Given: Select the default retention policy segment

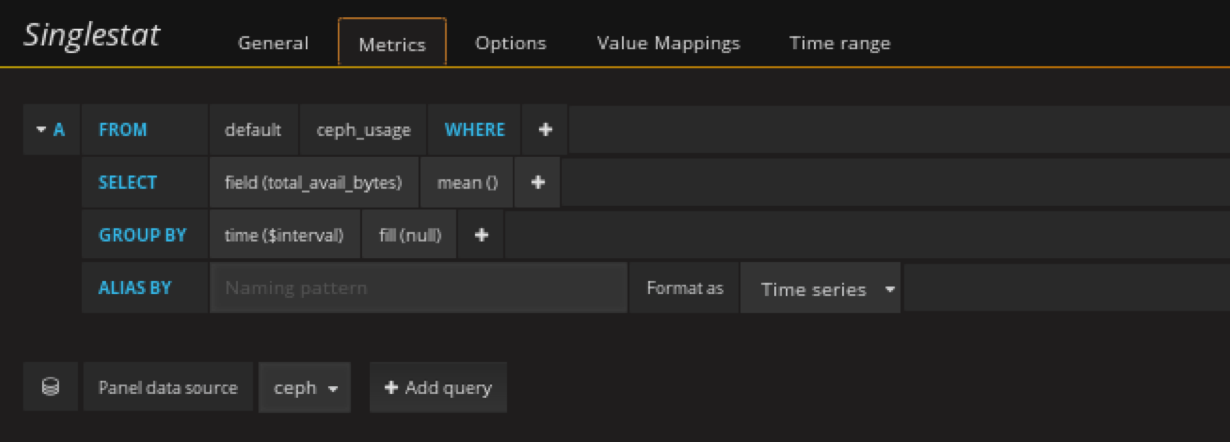Looking at the screenshot, I should tap(253, 130).
